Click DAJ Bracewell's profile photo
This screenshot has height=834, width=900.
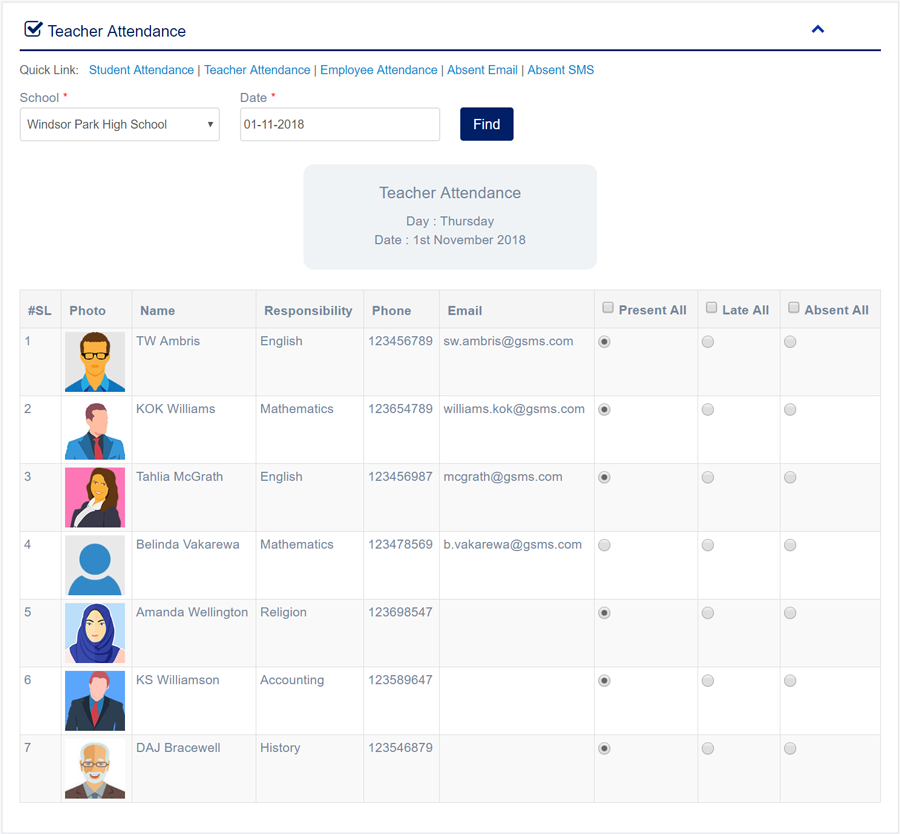(x=95, y=768)
